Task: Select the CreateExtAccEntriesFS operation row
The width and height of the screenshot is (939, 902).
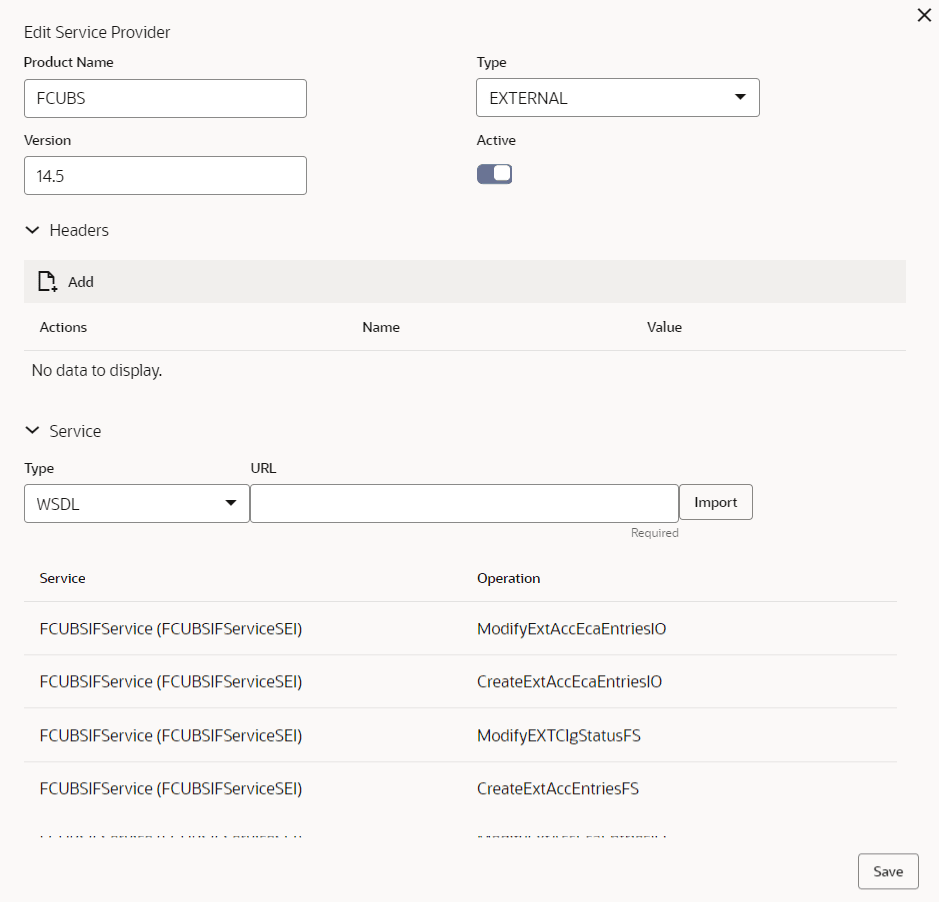Action: [x=557, y=789]
